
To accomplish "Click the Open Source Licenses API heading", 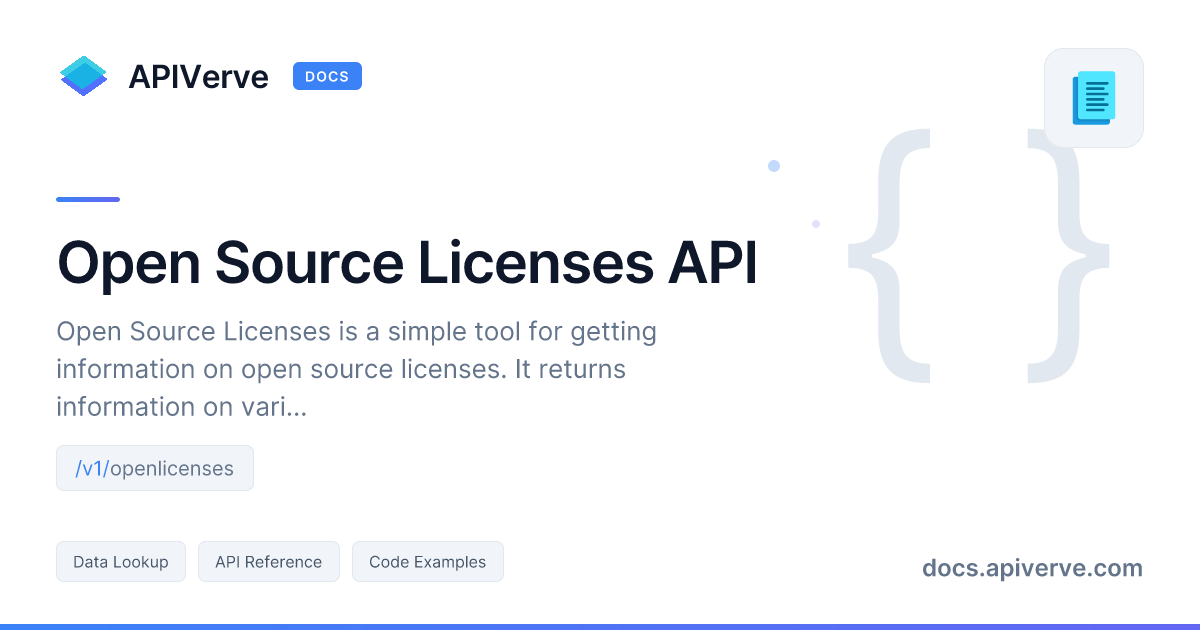I will (x=407, y=264).
